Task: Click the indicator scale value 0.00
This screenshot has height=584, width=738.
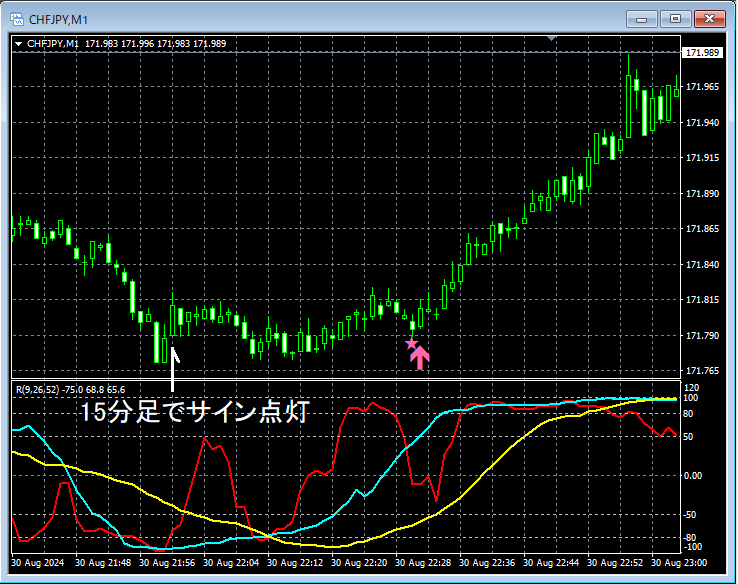Action: point(693,476)
